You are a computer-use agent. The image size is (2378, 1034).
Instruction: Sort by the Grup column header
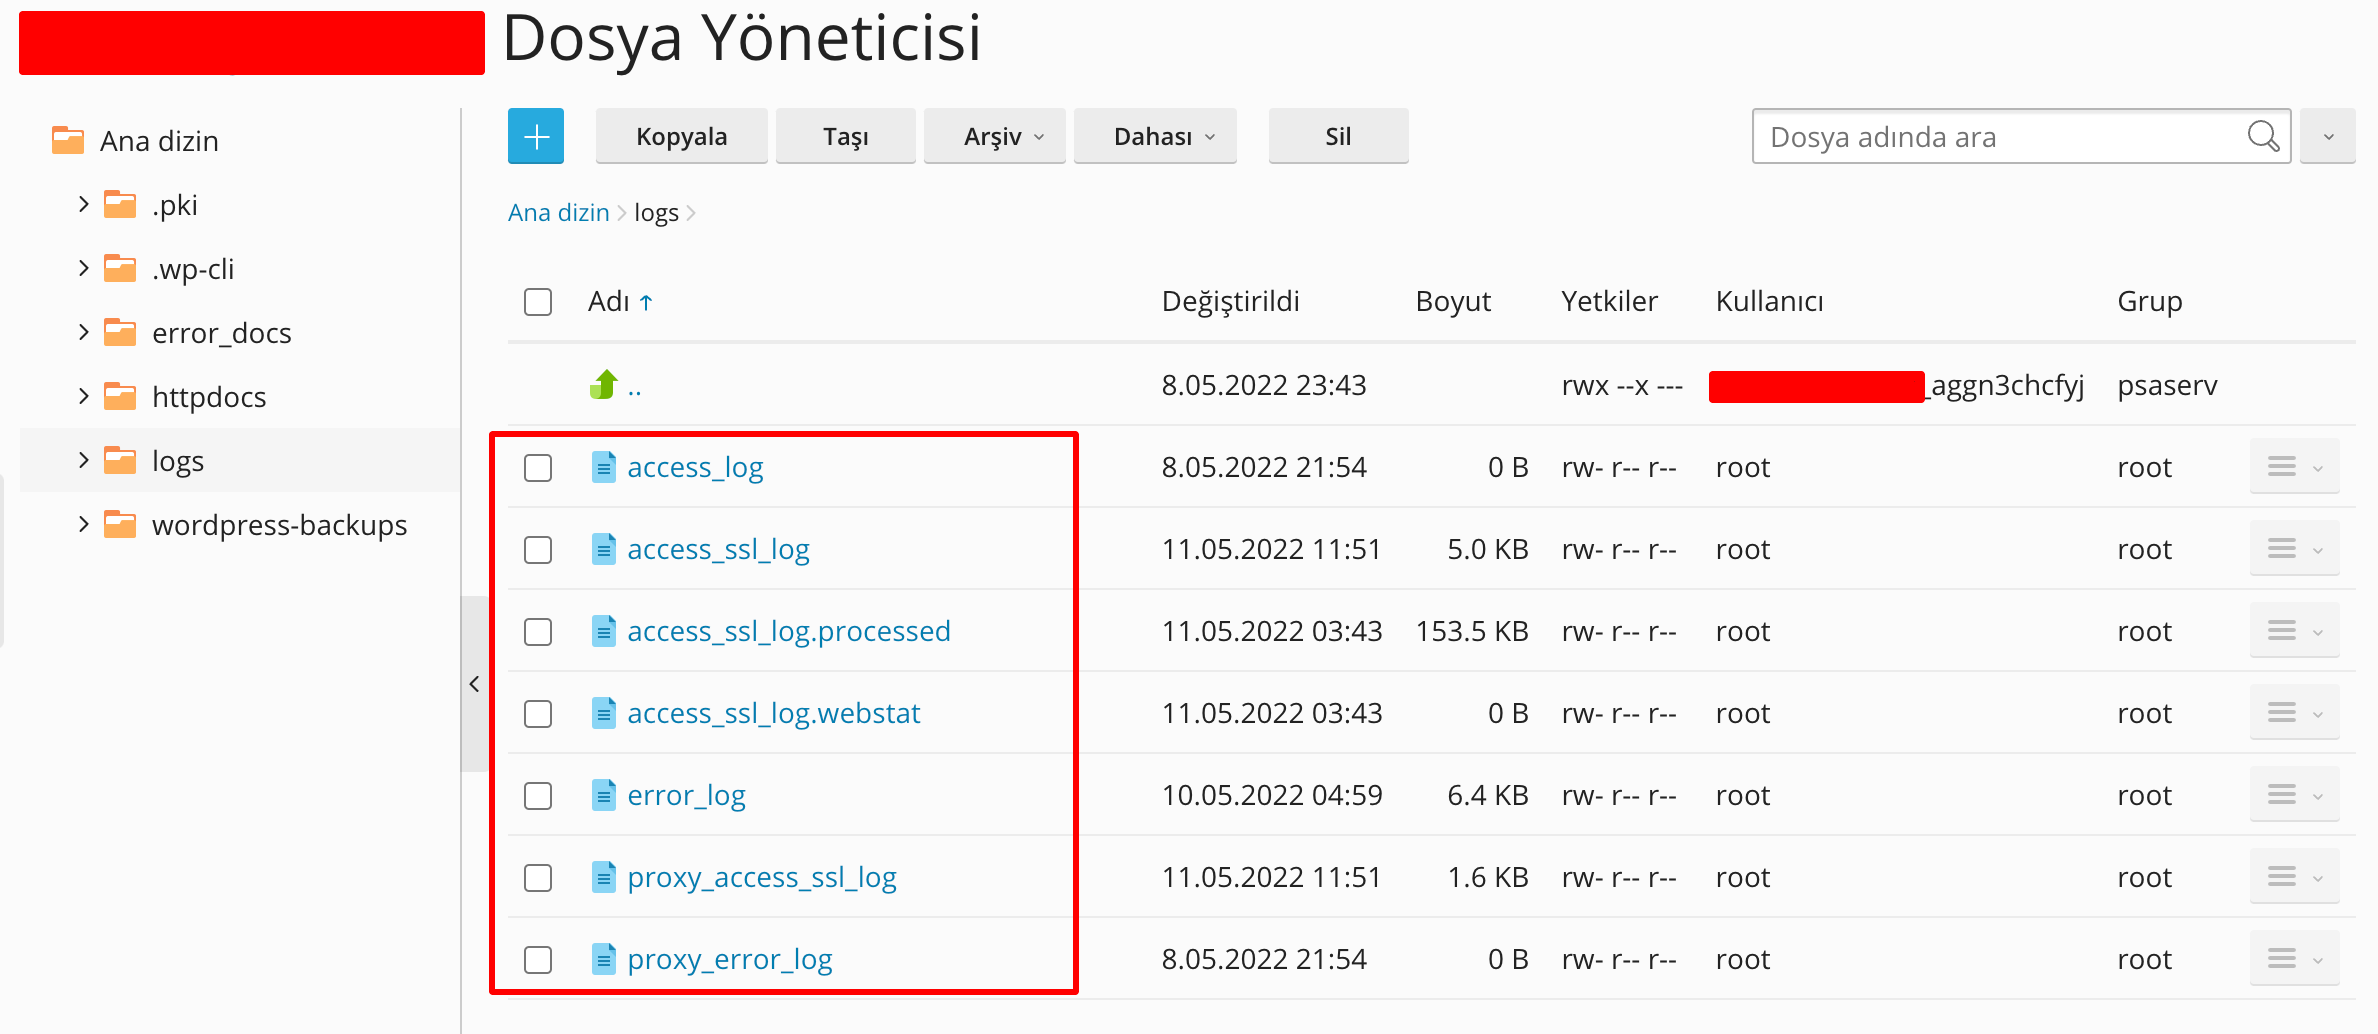[2149, 301]
